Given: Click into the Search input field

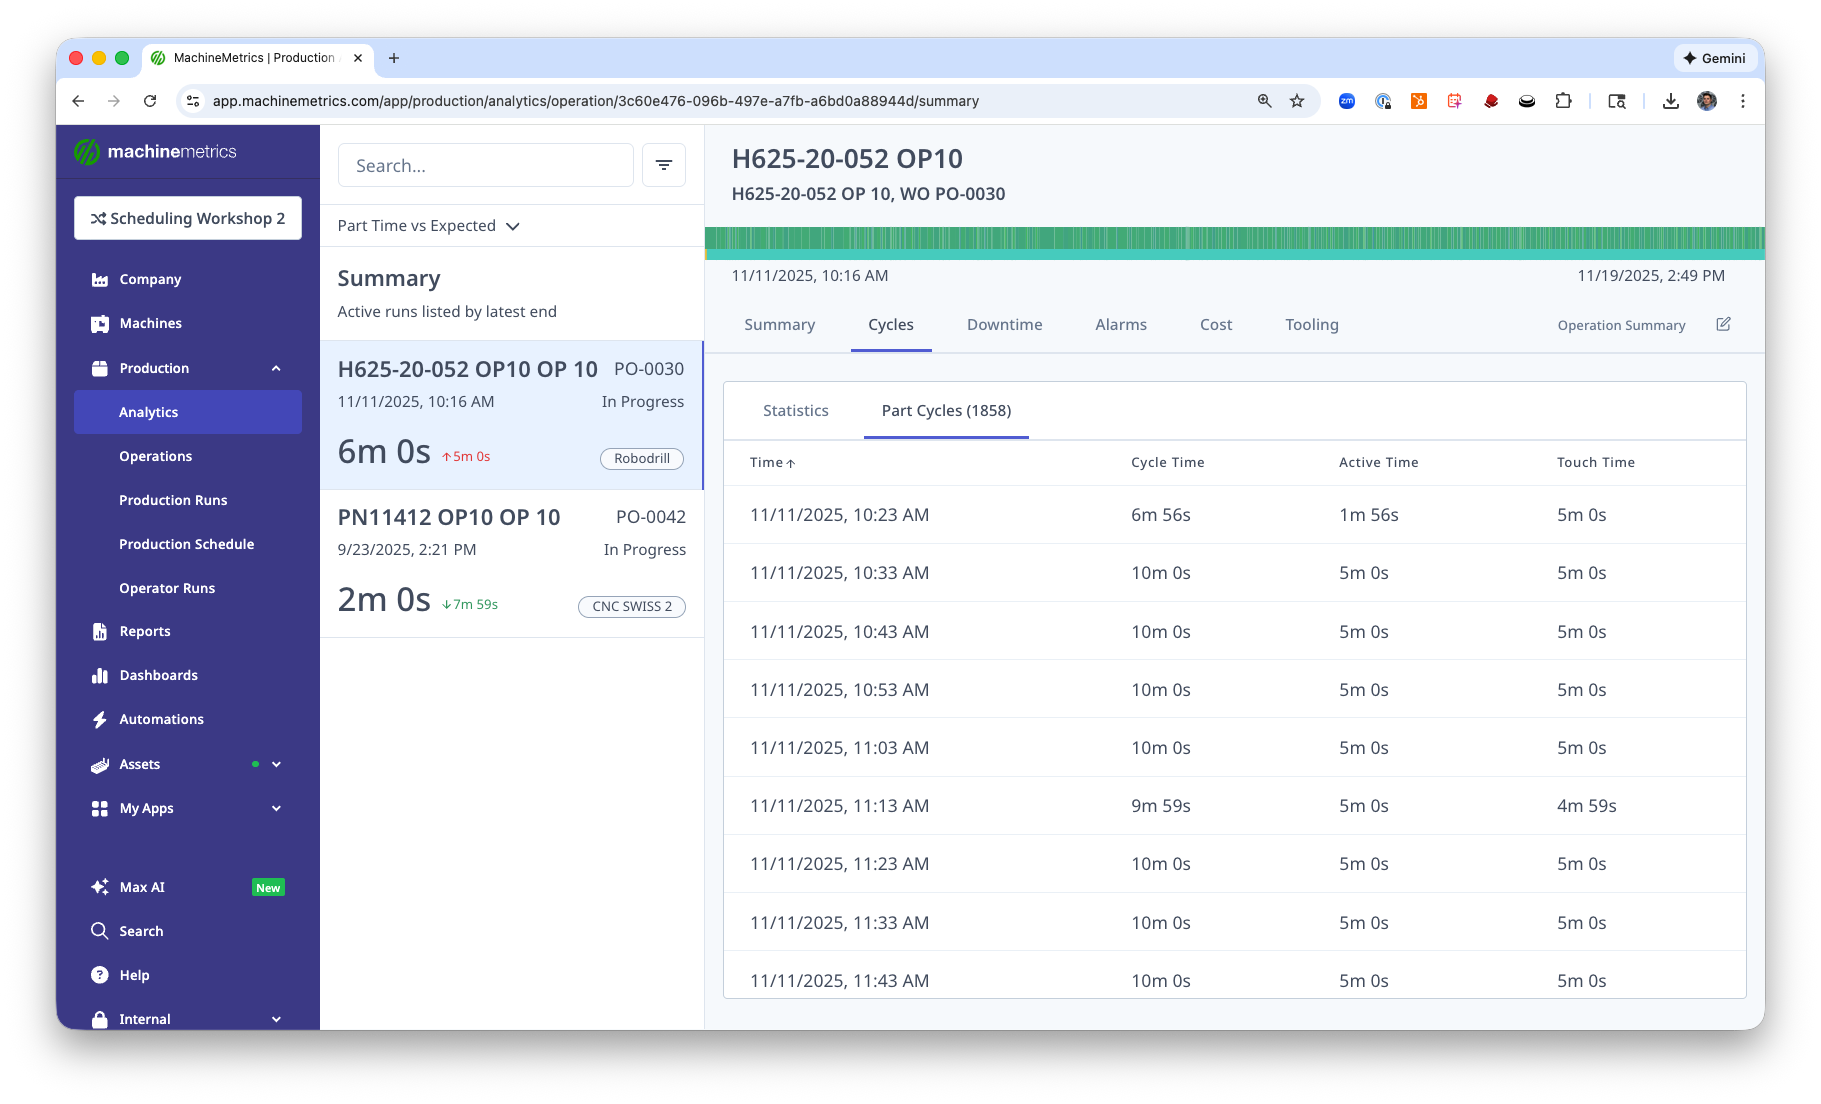Looking at the screenshot, I should [485, 165].
